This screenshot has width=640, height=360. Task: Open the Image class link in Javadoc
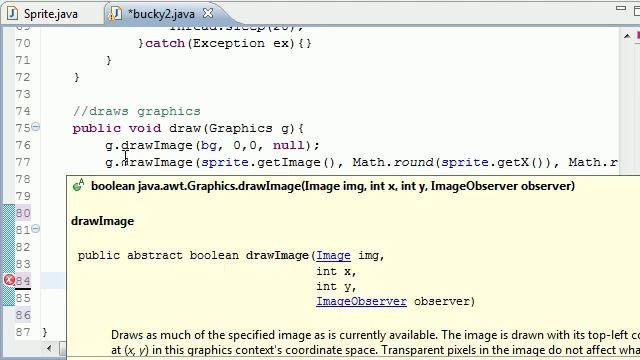pos(333,256)
